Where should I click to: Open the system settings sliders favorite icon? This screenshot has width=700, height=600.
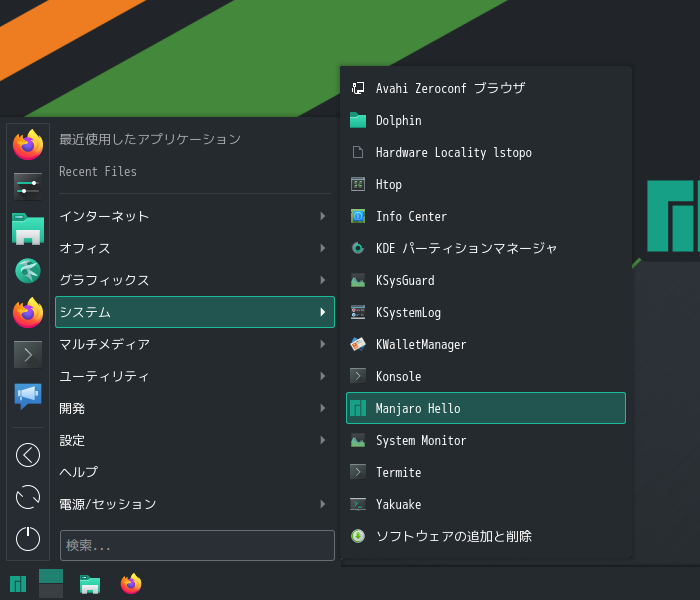coord(28,187)
